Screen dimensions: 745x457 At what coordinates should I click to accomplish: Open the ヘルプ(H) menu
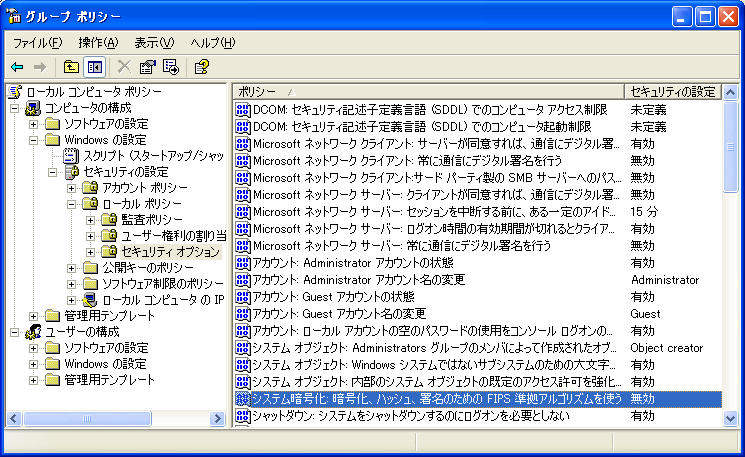coord(212,43)
